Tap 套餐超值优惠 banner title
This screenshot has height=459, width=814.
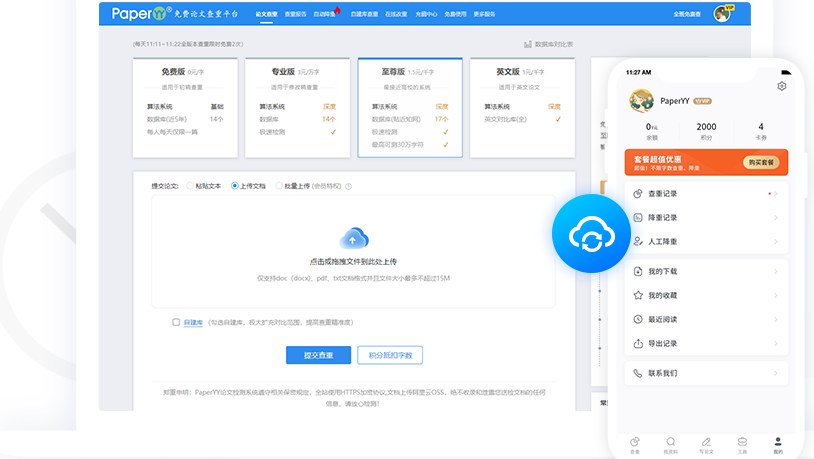coord(657,159)
